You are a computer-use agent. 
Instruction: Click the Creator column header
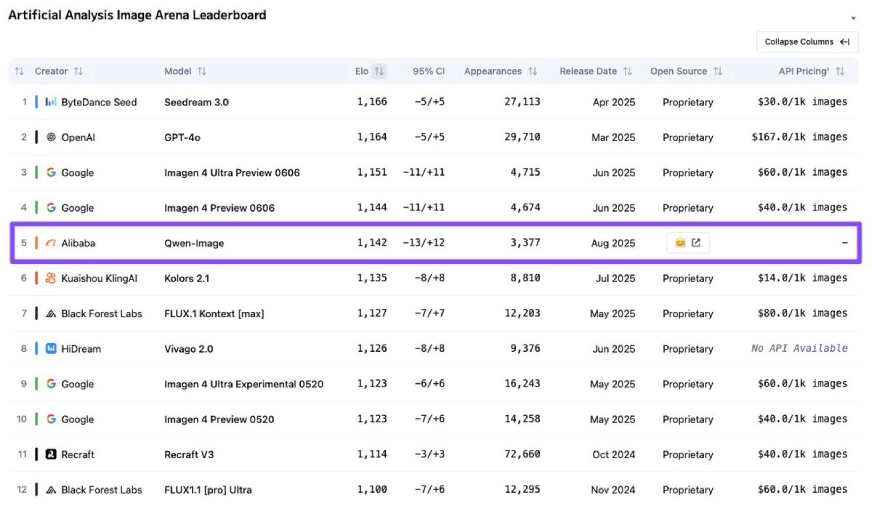coord(51,71)
